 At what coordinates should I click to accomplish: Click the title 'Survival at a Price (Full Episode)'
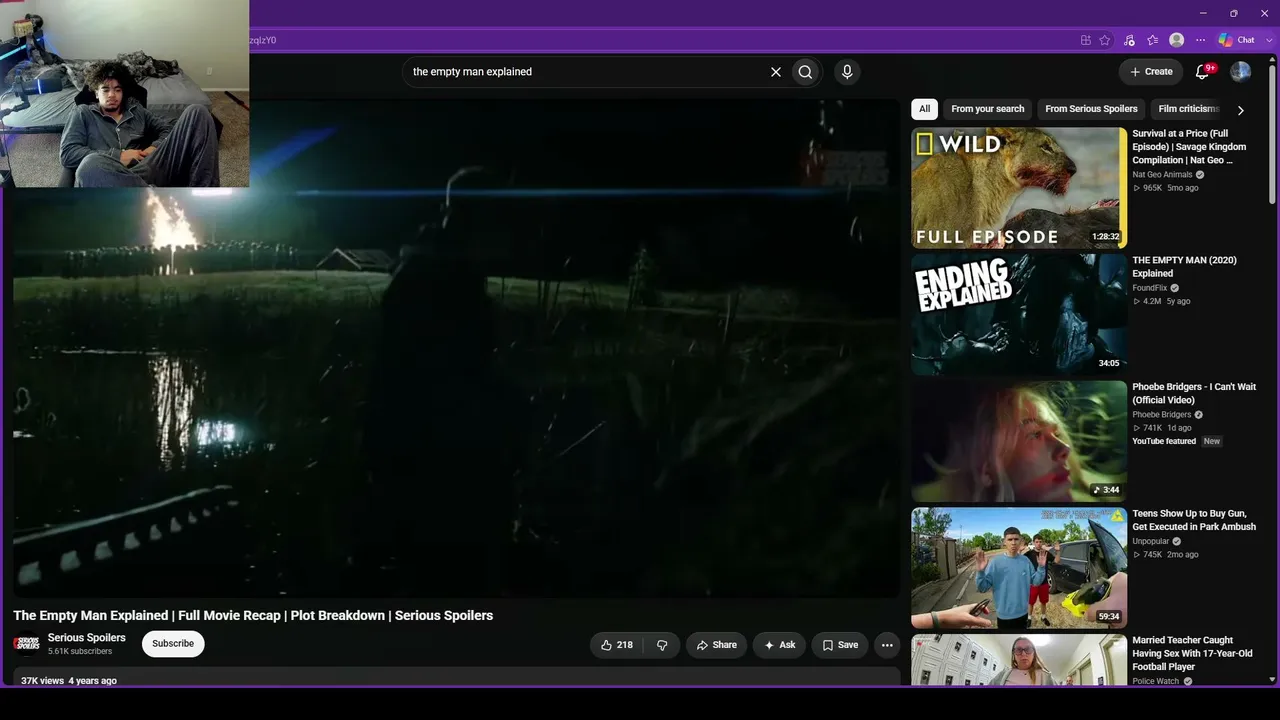pos(1189,147)
